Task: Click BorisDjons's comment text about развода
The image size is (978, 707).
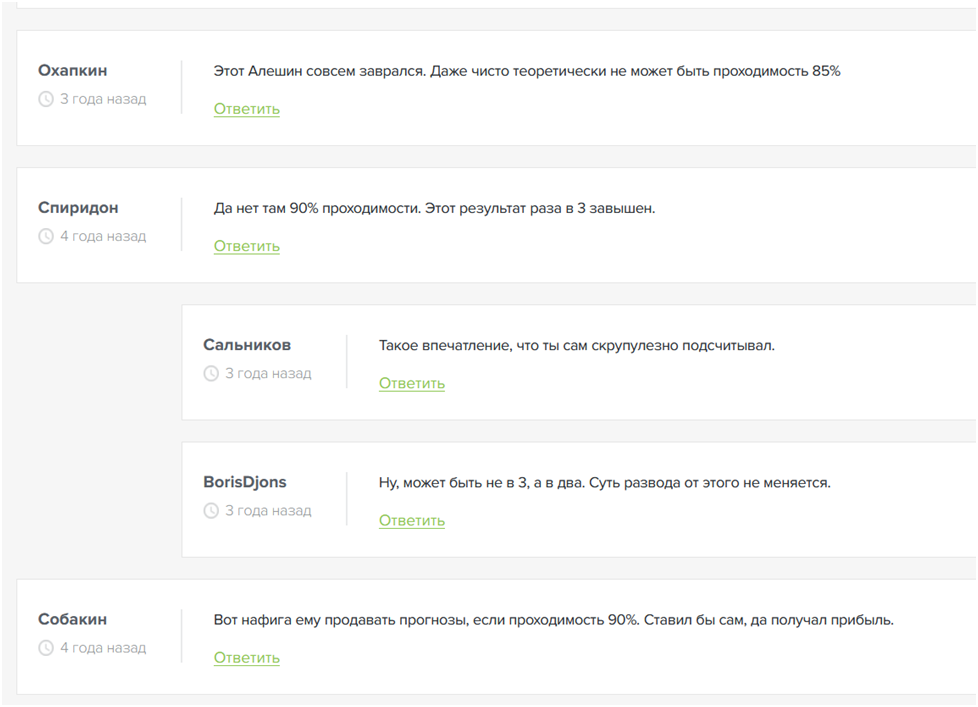Action: point(604,483)
